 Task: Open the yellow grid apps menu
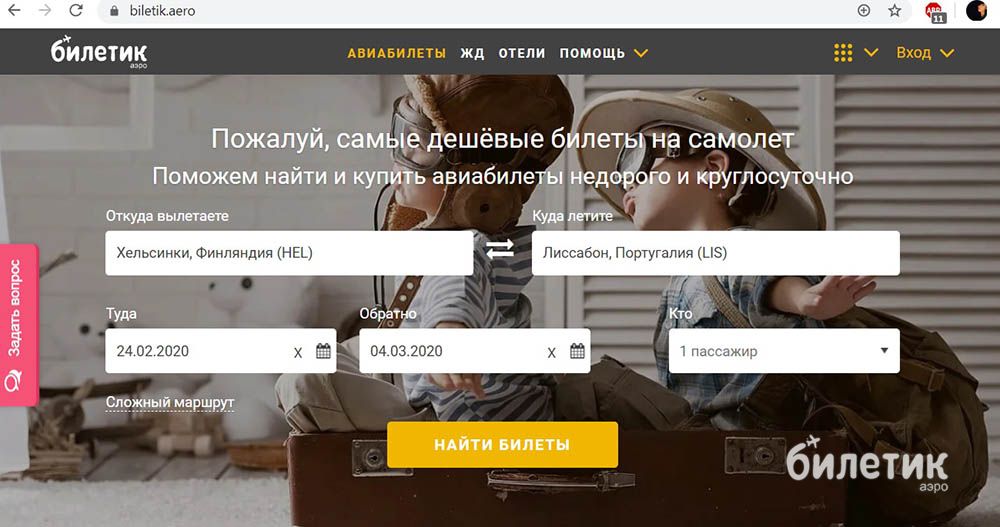(x=843, y=53)
